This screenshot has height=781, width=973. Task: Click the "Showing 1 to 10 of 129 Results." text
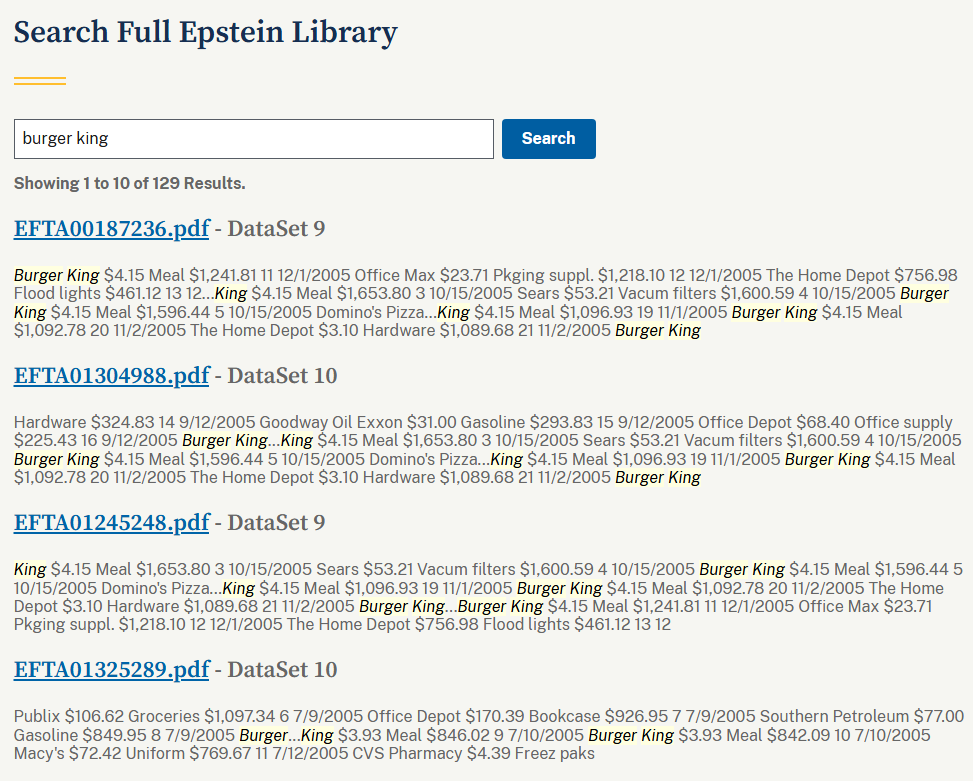pos(130,184)
